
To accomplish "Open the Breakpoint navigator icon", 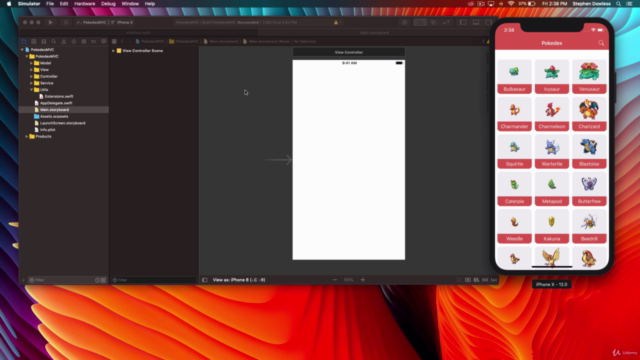I will click(x=93, y=42).
